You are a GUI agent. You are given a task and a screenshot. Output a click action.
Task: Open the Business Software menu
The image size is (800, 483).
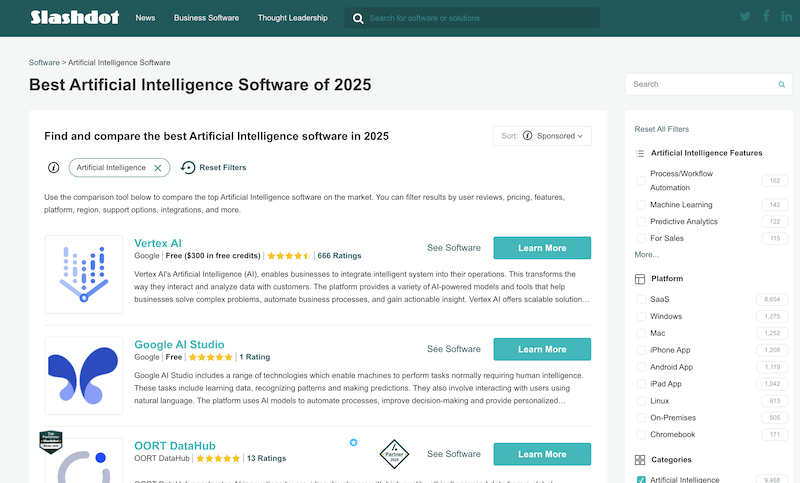click(x=206, y=18)
